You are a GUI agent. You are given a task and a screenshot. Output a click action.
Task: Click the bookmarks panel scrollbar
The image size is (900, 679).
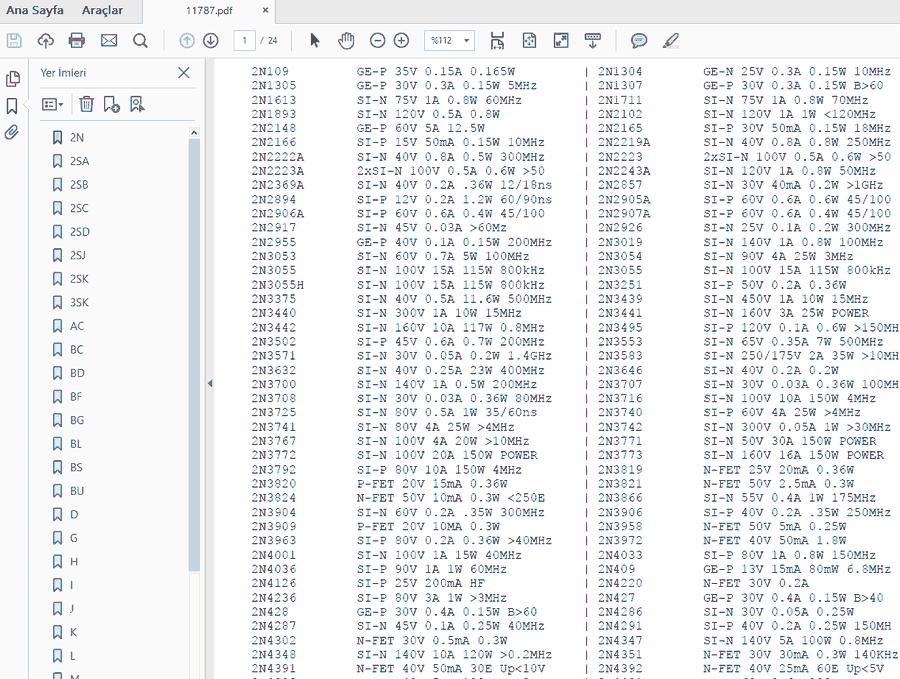click(194, 355)
